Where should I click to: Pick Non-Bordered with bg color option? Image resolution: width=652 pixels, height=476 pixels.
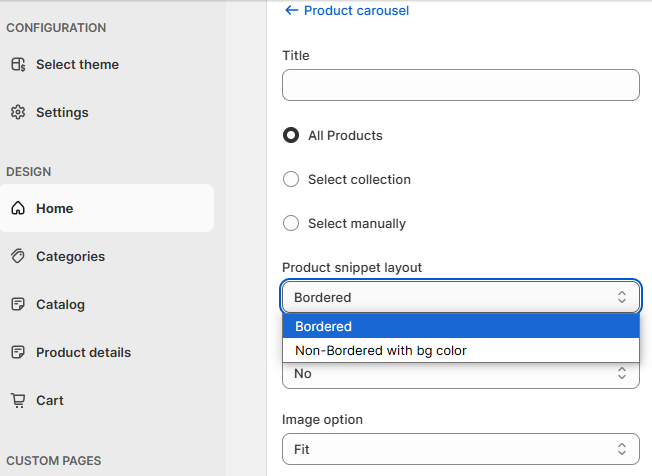461,350
